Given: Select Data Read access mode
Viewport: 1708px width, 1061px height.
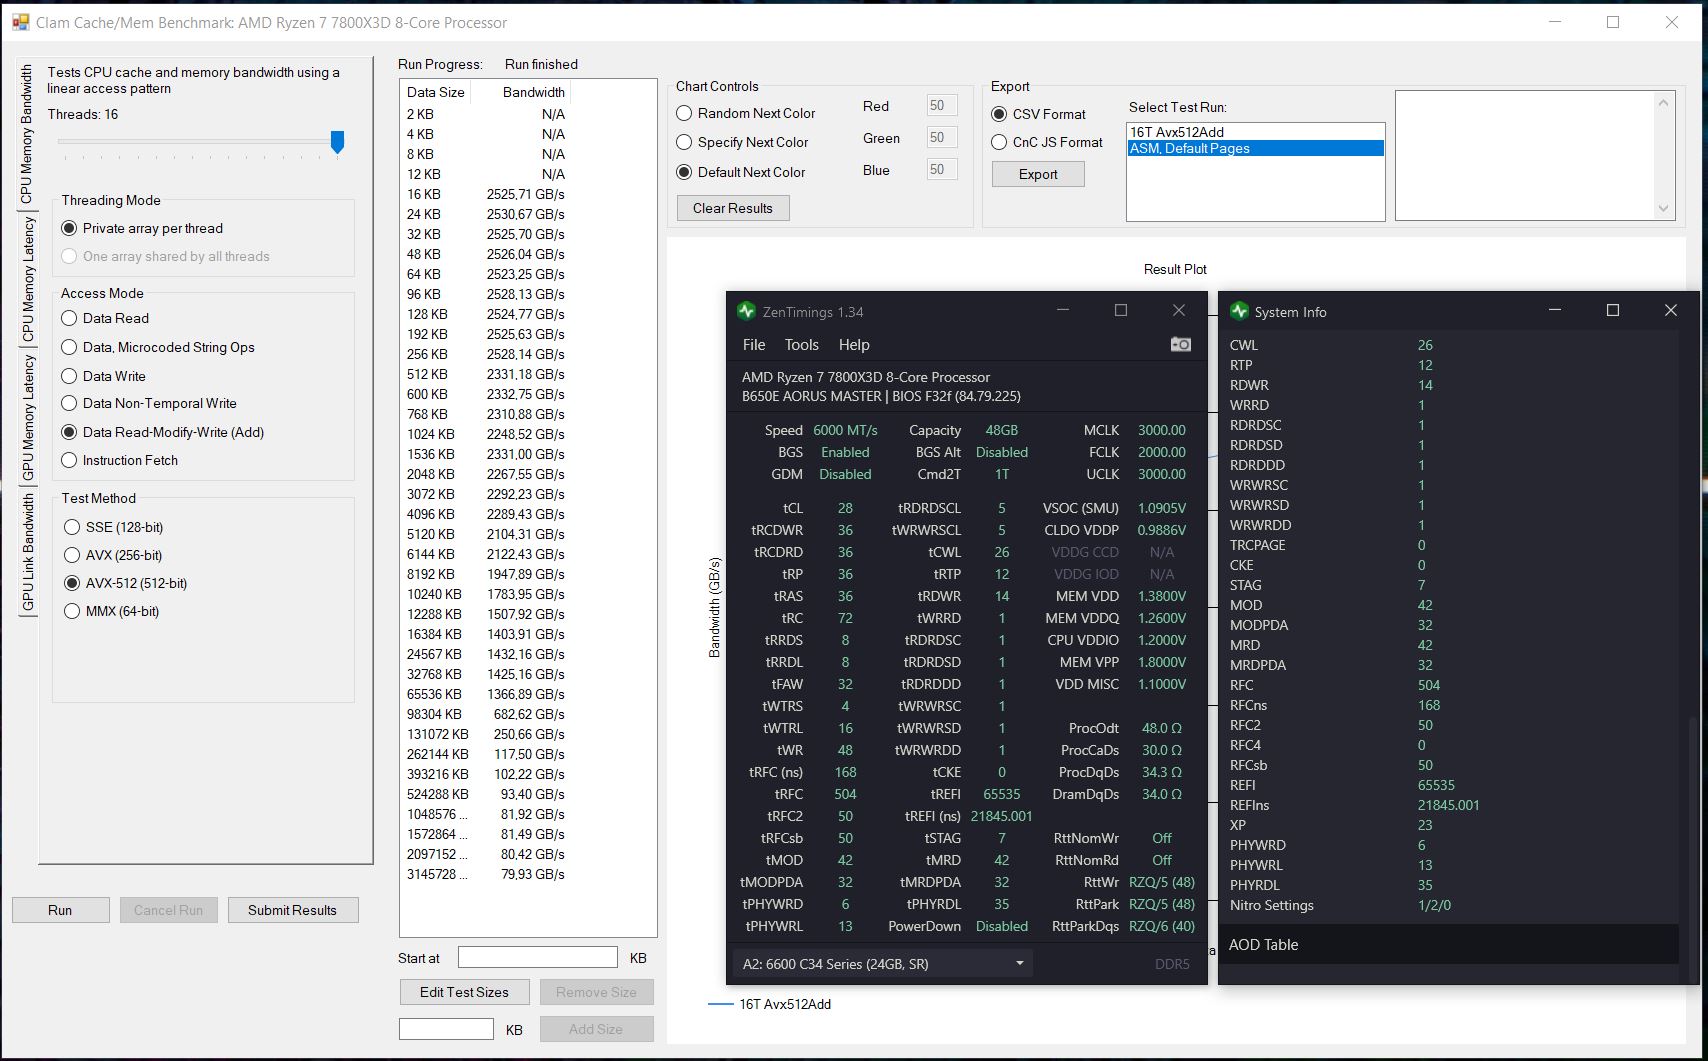Looking at the screenshot, I should point(105,318).
